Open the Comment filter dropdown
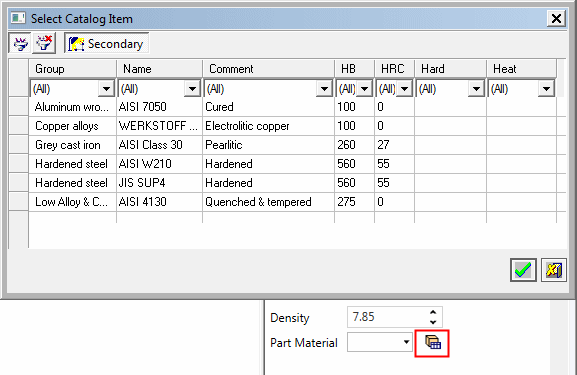This screenshot has height=375, width=577. coord(324,89)
